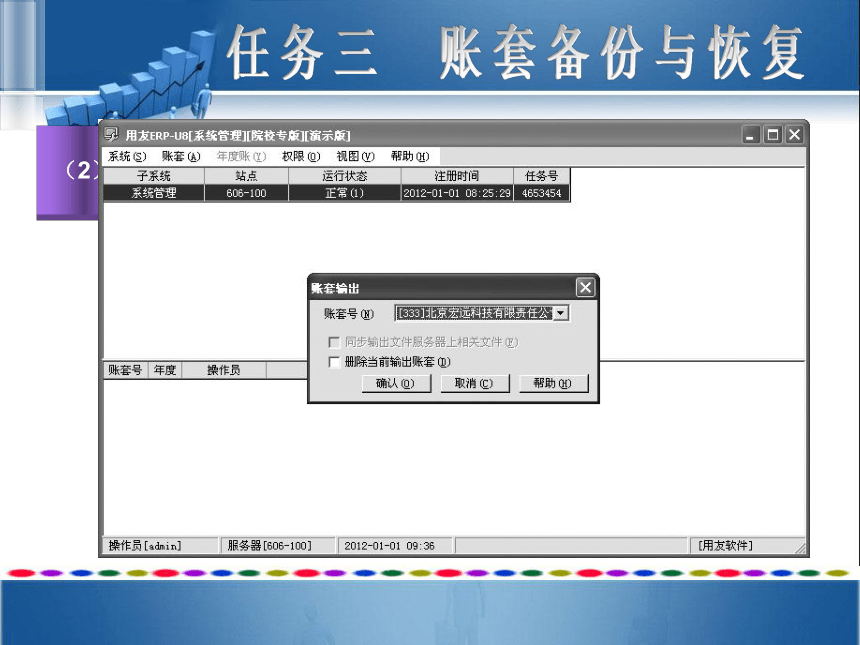The width and height of the screenshot is (860, 645).
Task: Click the window resize grip in status bar
Action: click(x=800, y=547)
